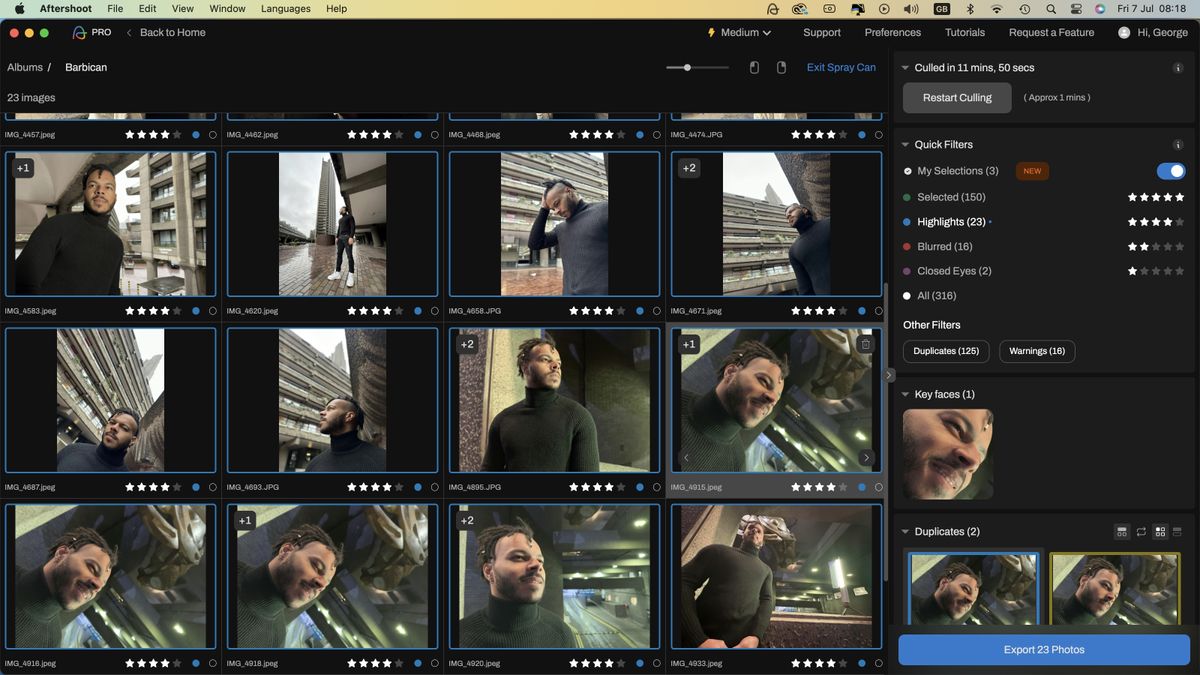Open the Medium culling speed dropdown
This screenshot has width=1200, height=675.
[738, 32]
